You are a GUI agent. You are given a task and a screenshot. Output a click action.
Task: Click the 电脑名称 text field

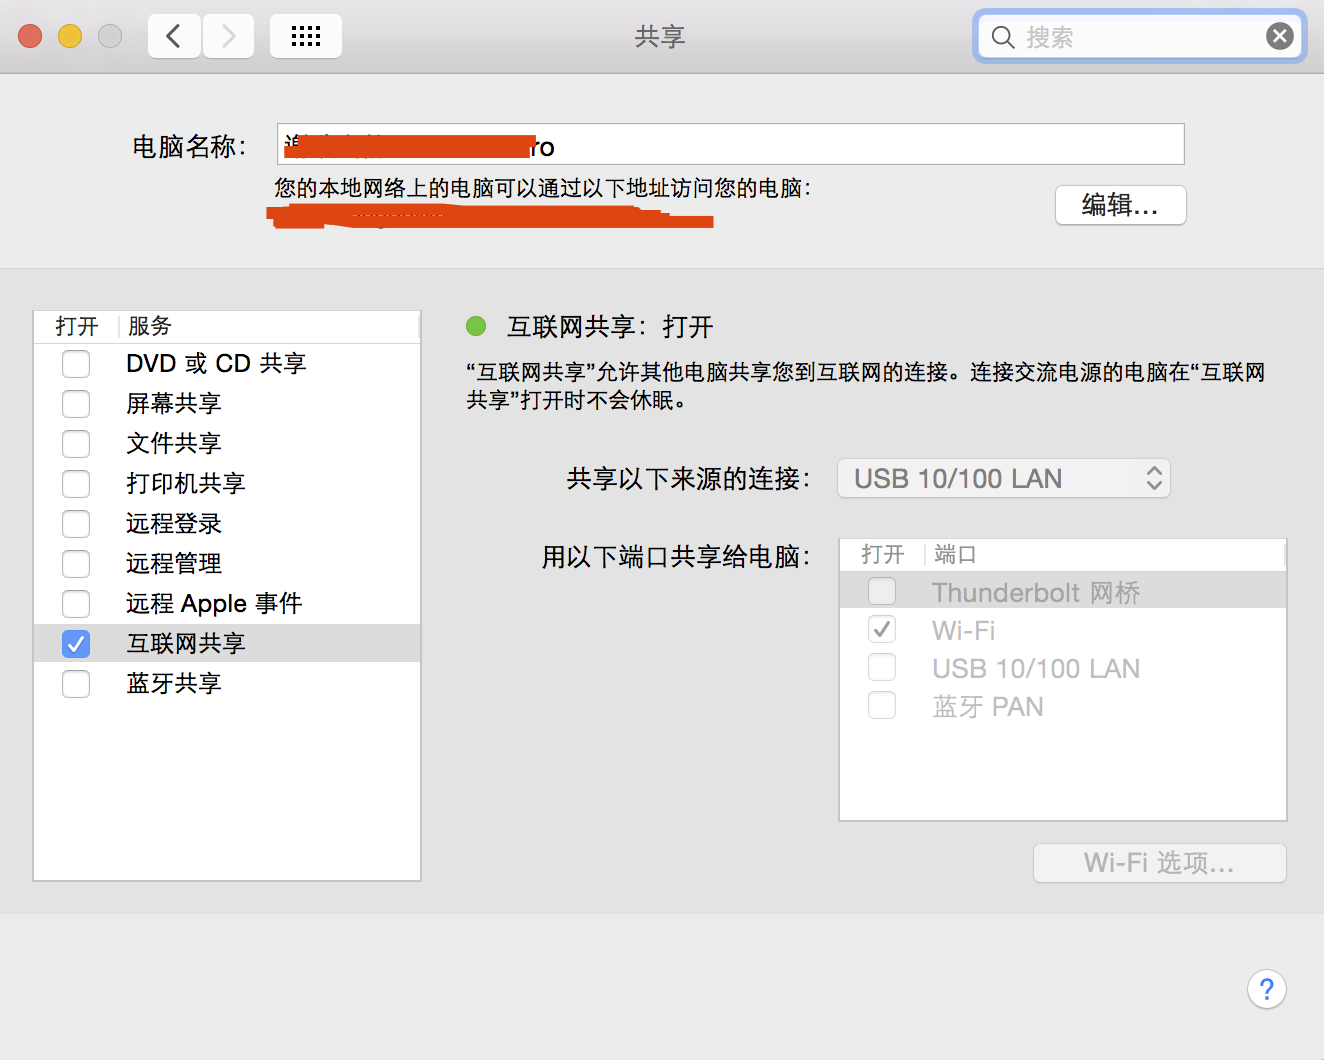[731, 145]
